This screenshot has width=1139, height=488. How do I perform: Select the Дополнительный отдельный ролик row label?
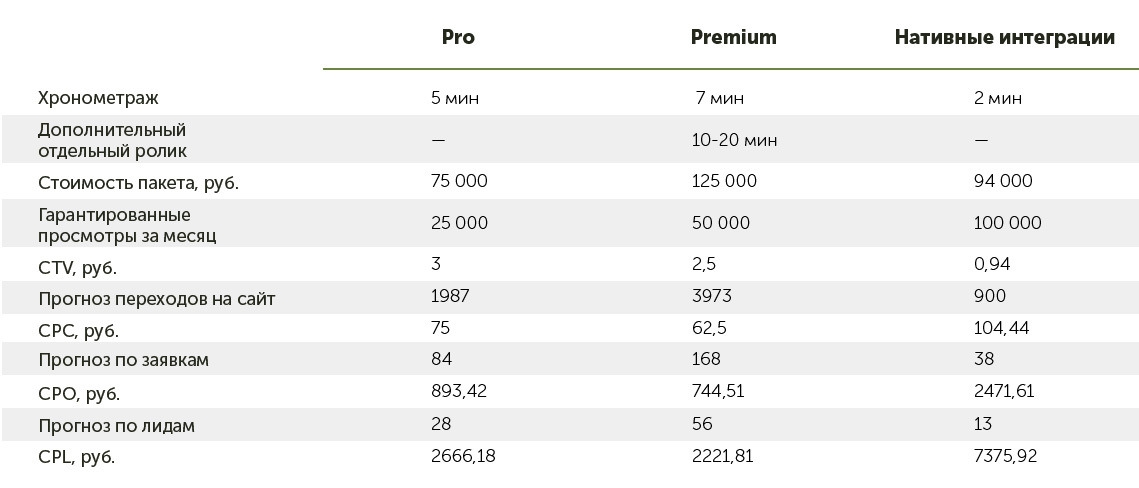coord(113,140)
